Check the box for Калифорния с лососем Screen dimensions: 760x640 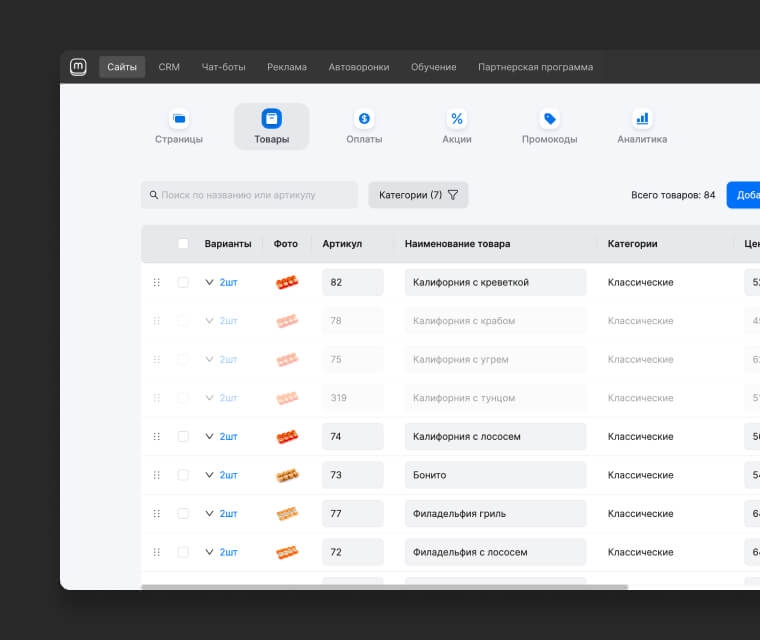[x=183, y=437]
